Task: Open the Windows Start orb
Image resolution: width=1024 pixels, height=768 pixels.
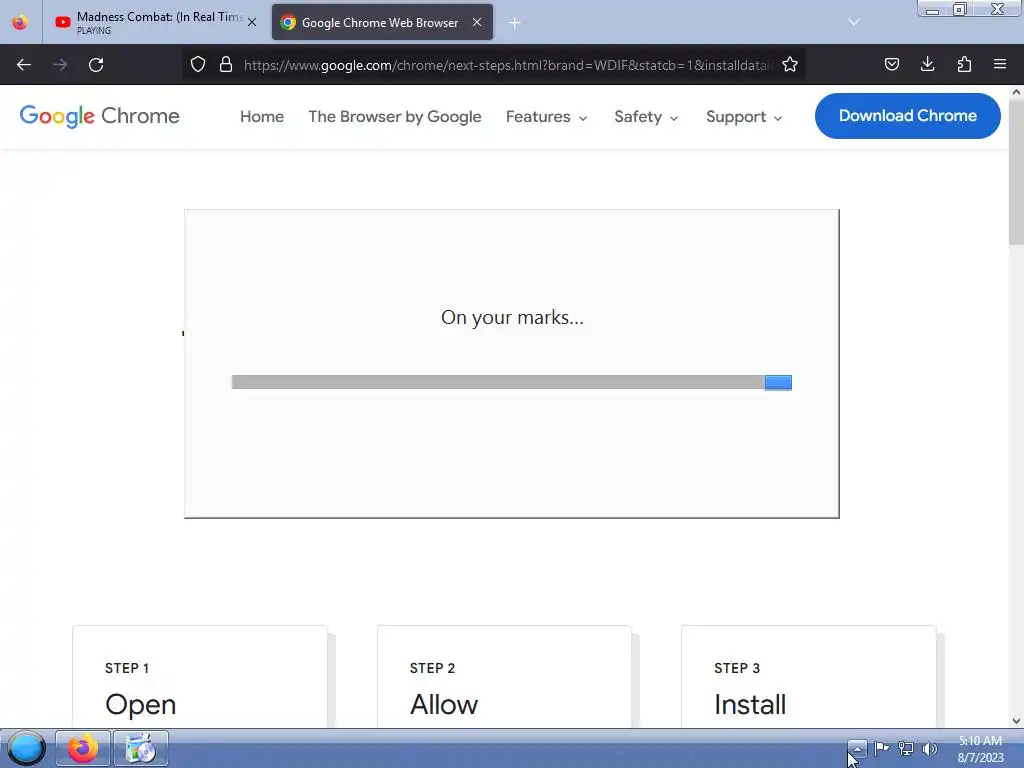Action: (x=26, y=748)
